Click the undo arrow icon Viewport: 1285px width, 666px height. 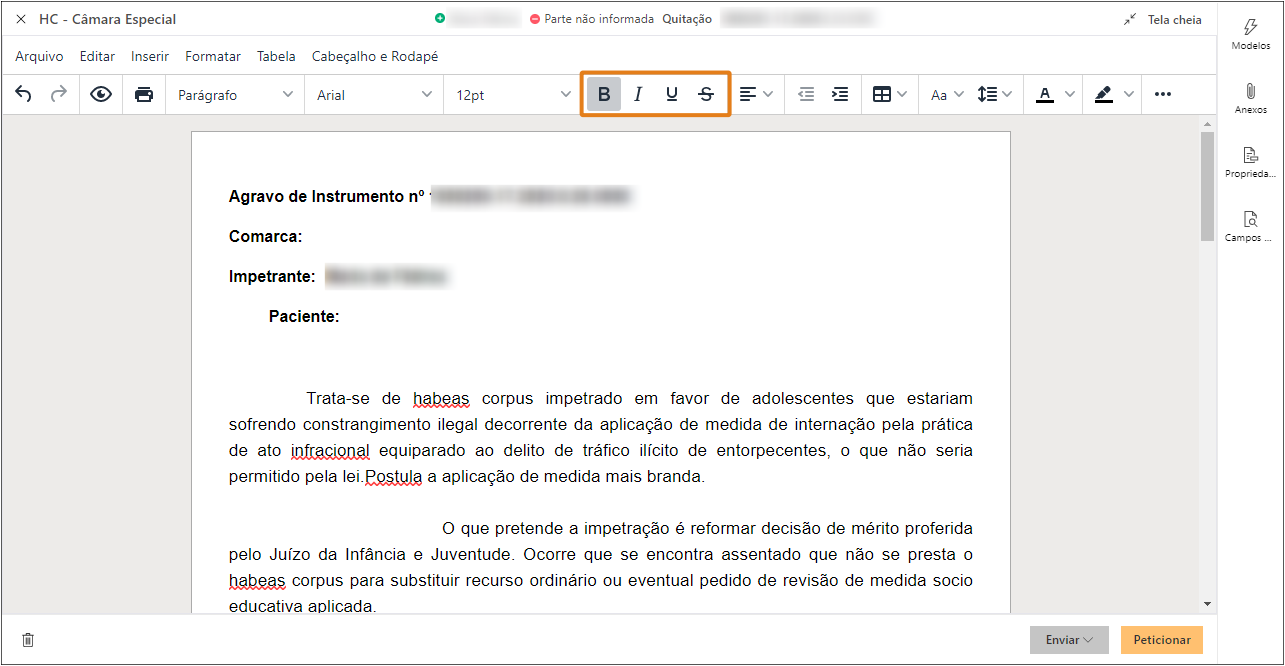coord(22,93)
